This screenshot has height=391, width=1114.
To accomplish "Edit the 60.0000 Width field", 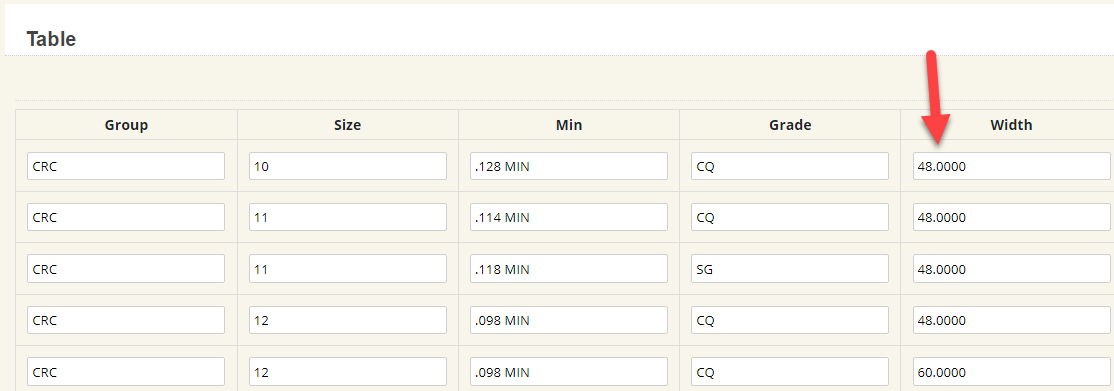I will 1012,372.
